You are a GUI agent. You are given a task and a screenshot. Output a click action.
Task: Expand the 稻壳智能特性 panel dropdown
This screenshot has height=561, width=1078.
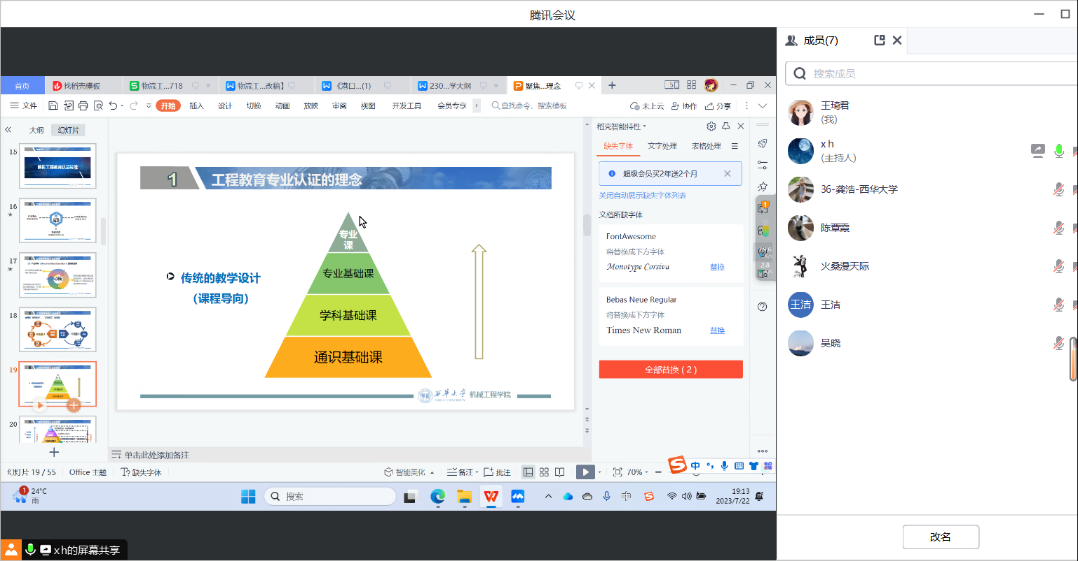[x=645, y=126]
